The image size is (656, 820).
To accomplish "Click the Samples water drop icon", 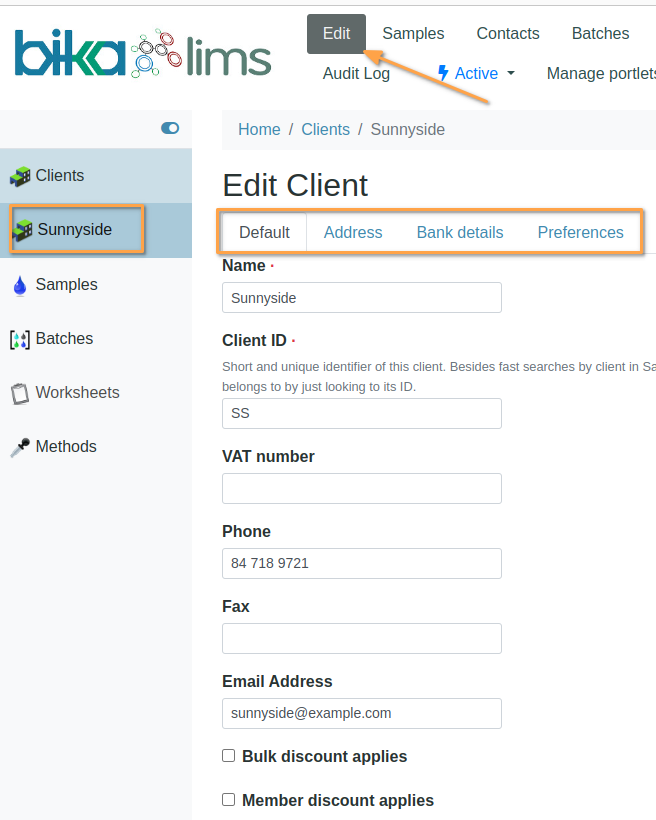I will click(x=20, y=285).
